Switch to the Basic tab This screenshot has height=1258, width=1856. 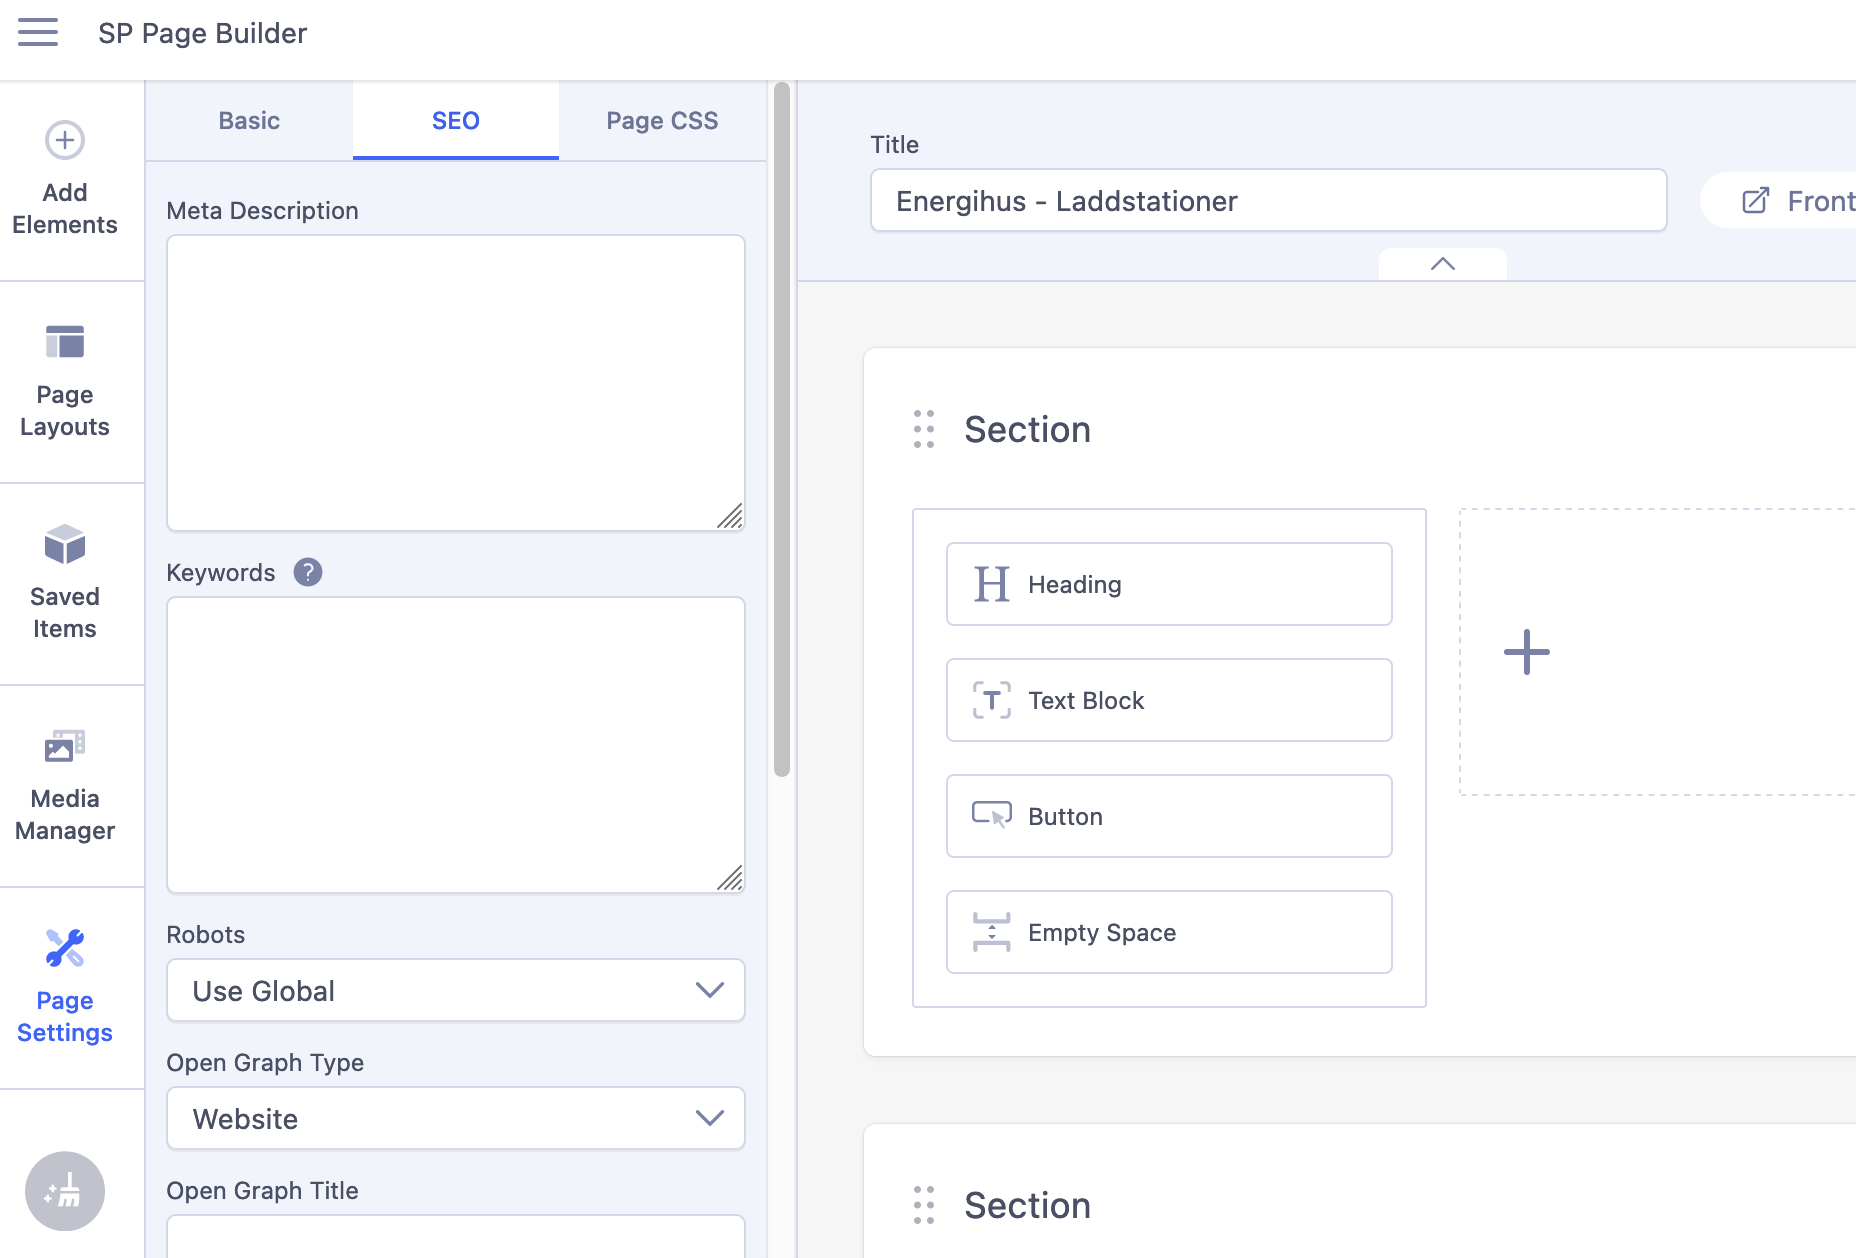point(249,121)
